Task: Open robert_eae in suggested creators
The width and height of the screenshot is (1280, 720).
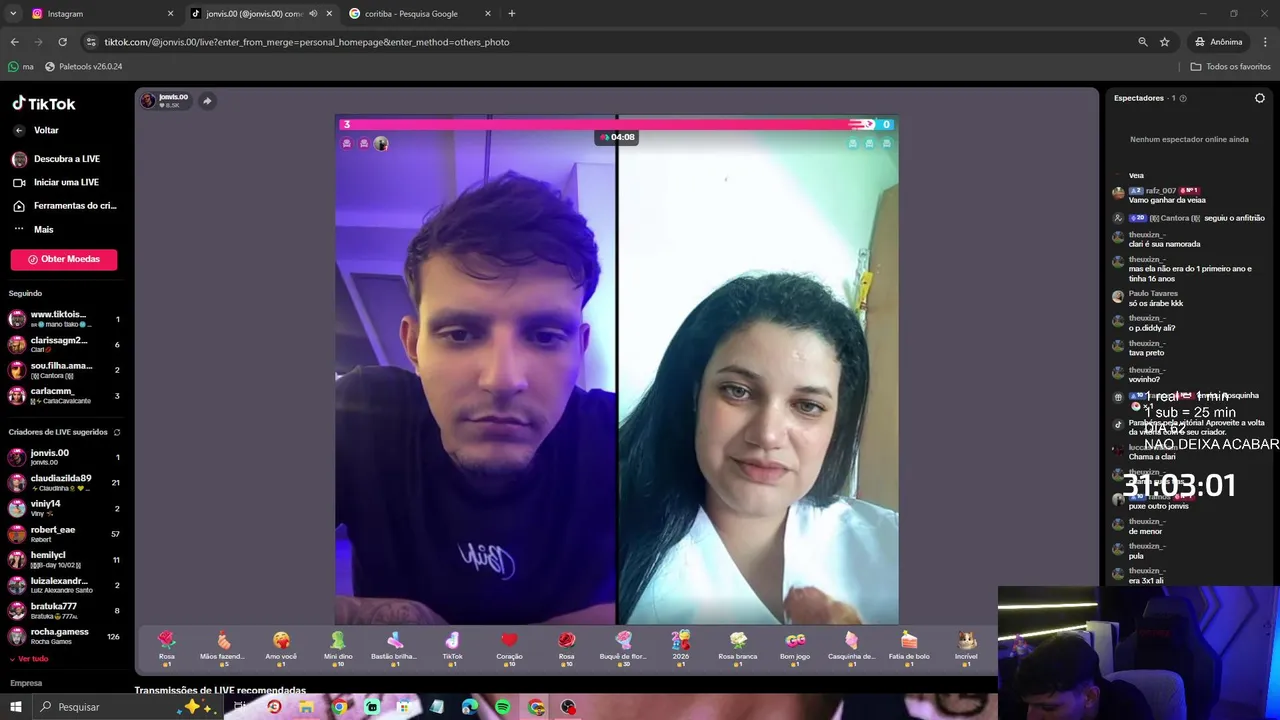Action: click(x=64, y=534)
